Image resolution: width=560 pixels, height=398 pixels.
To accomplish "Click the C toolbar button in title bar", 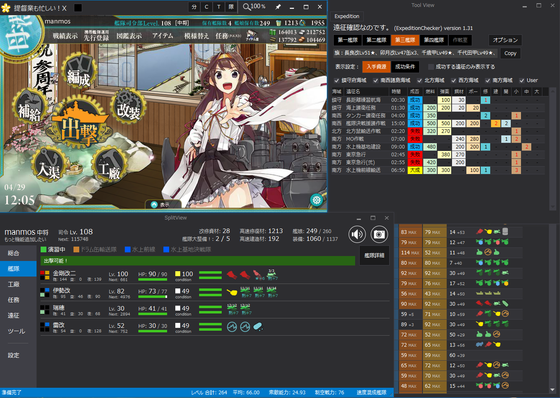I will point(206,7).
